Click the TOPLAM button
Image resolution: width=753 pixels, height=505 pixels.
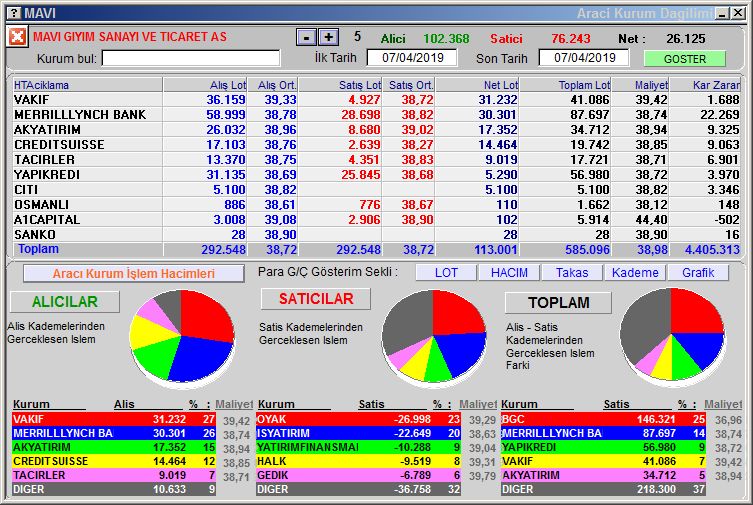(x=559, y=302)
